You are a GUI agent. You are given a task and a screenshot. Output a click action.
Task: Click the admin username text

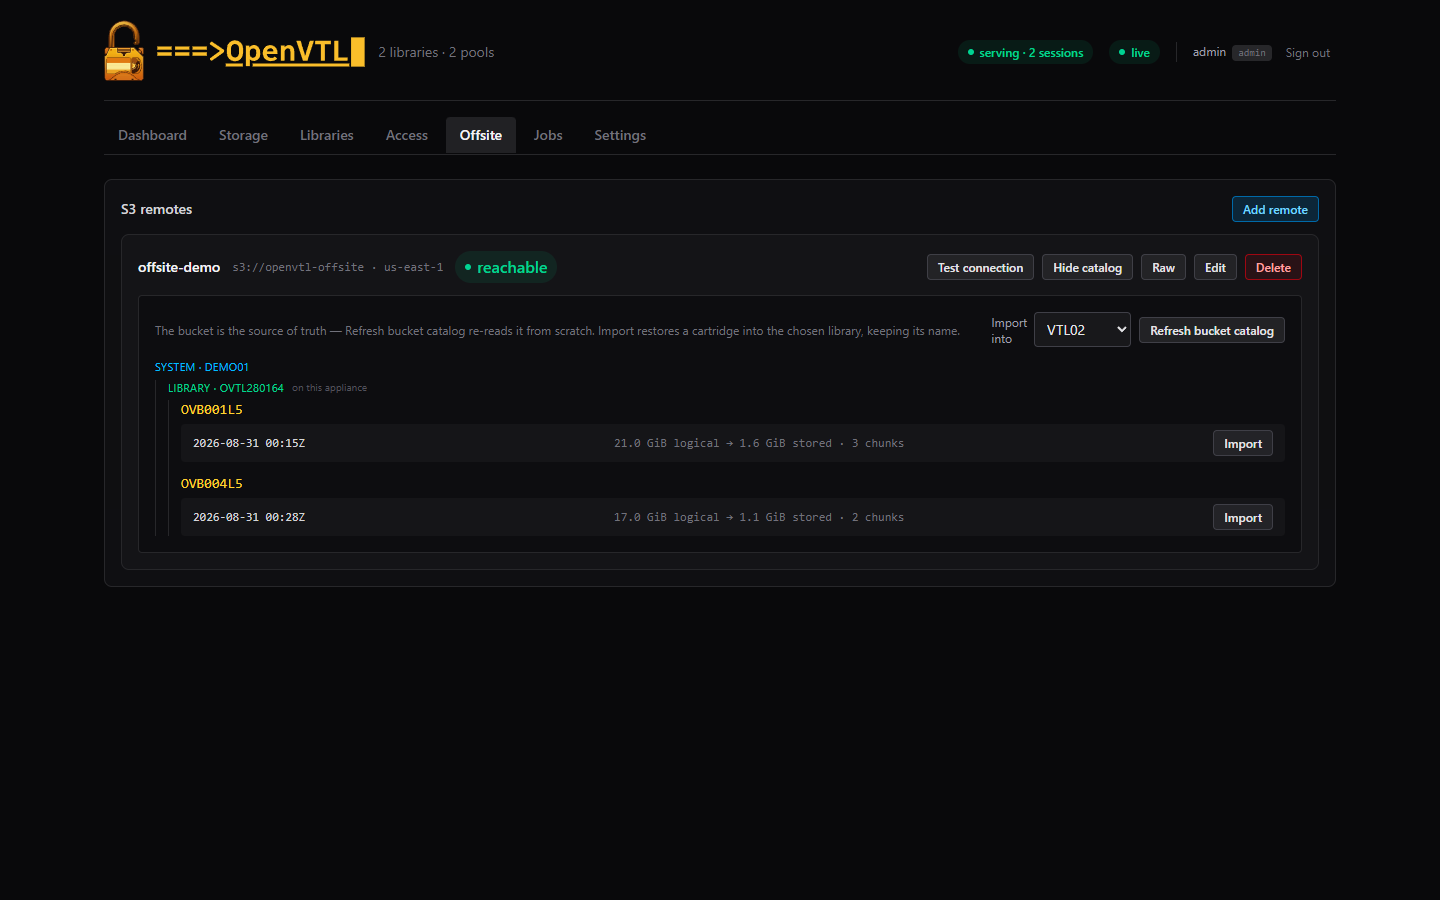(1209, 52)
